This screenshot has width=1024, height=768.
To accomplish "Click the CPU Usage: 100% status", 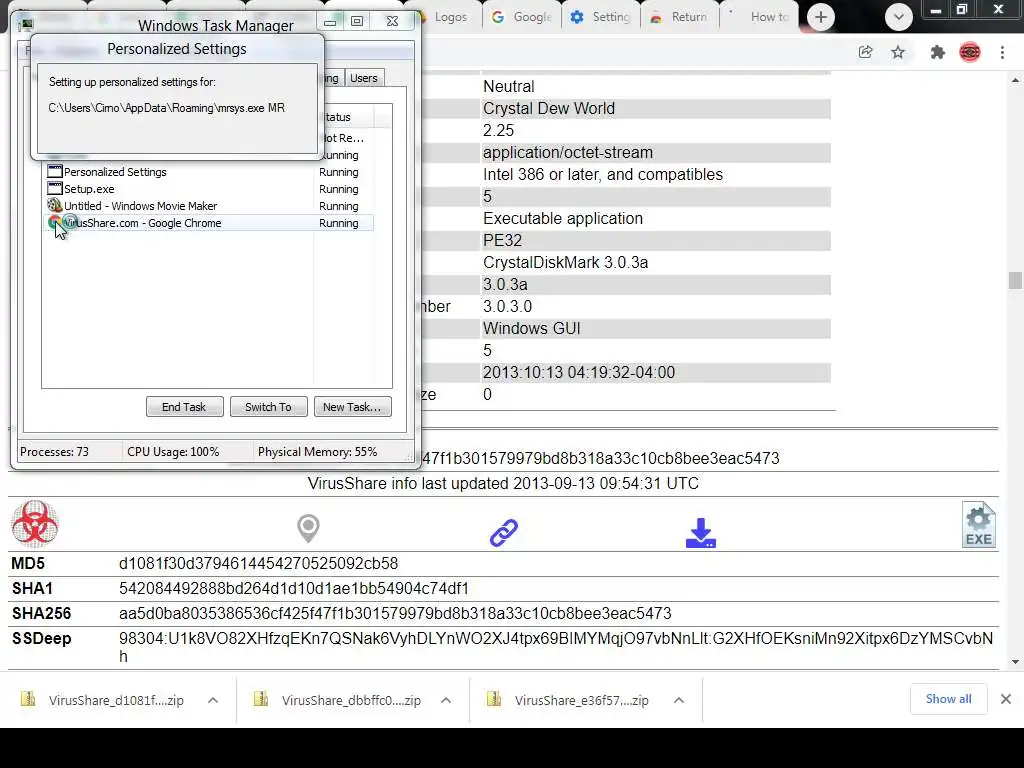I will (173, 452).
